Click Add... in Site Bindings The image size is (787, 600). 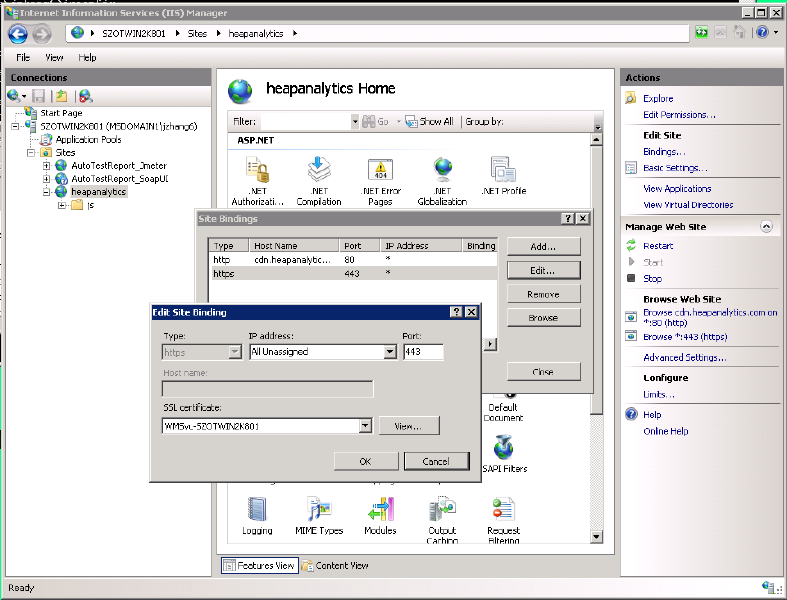(544, 247)
